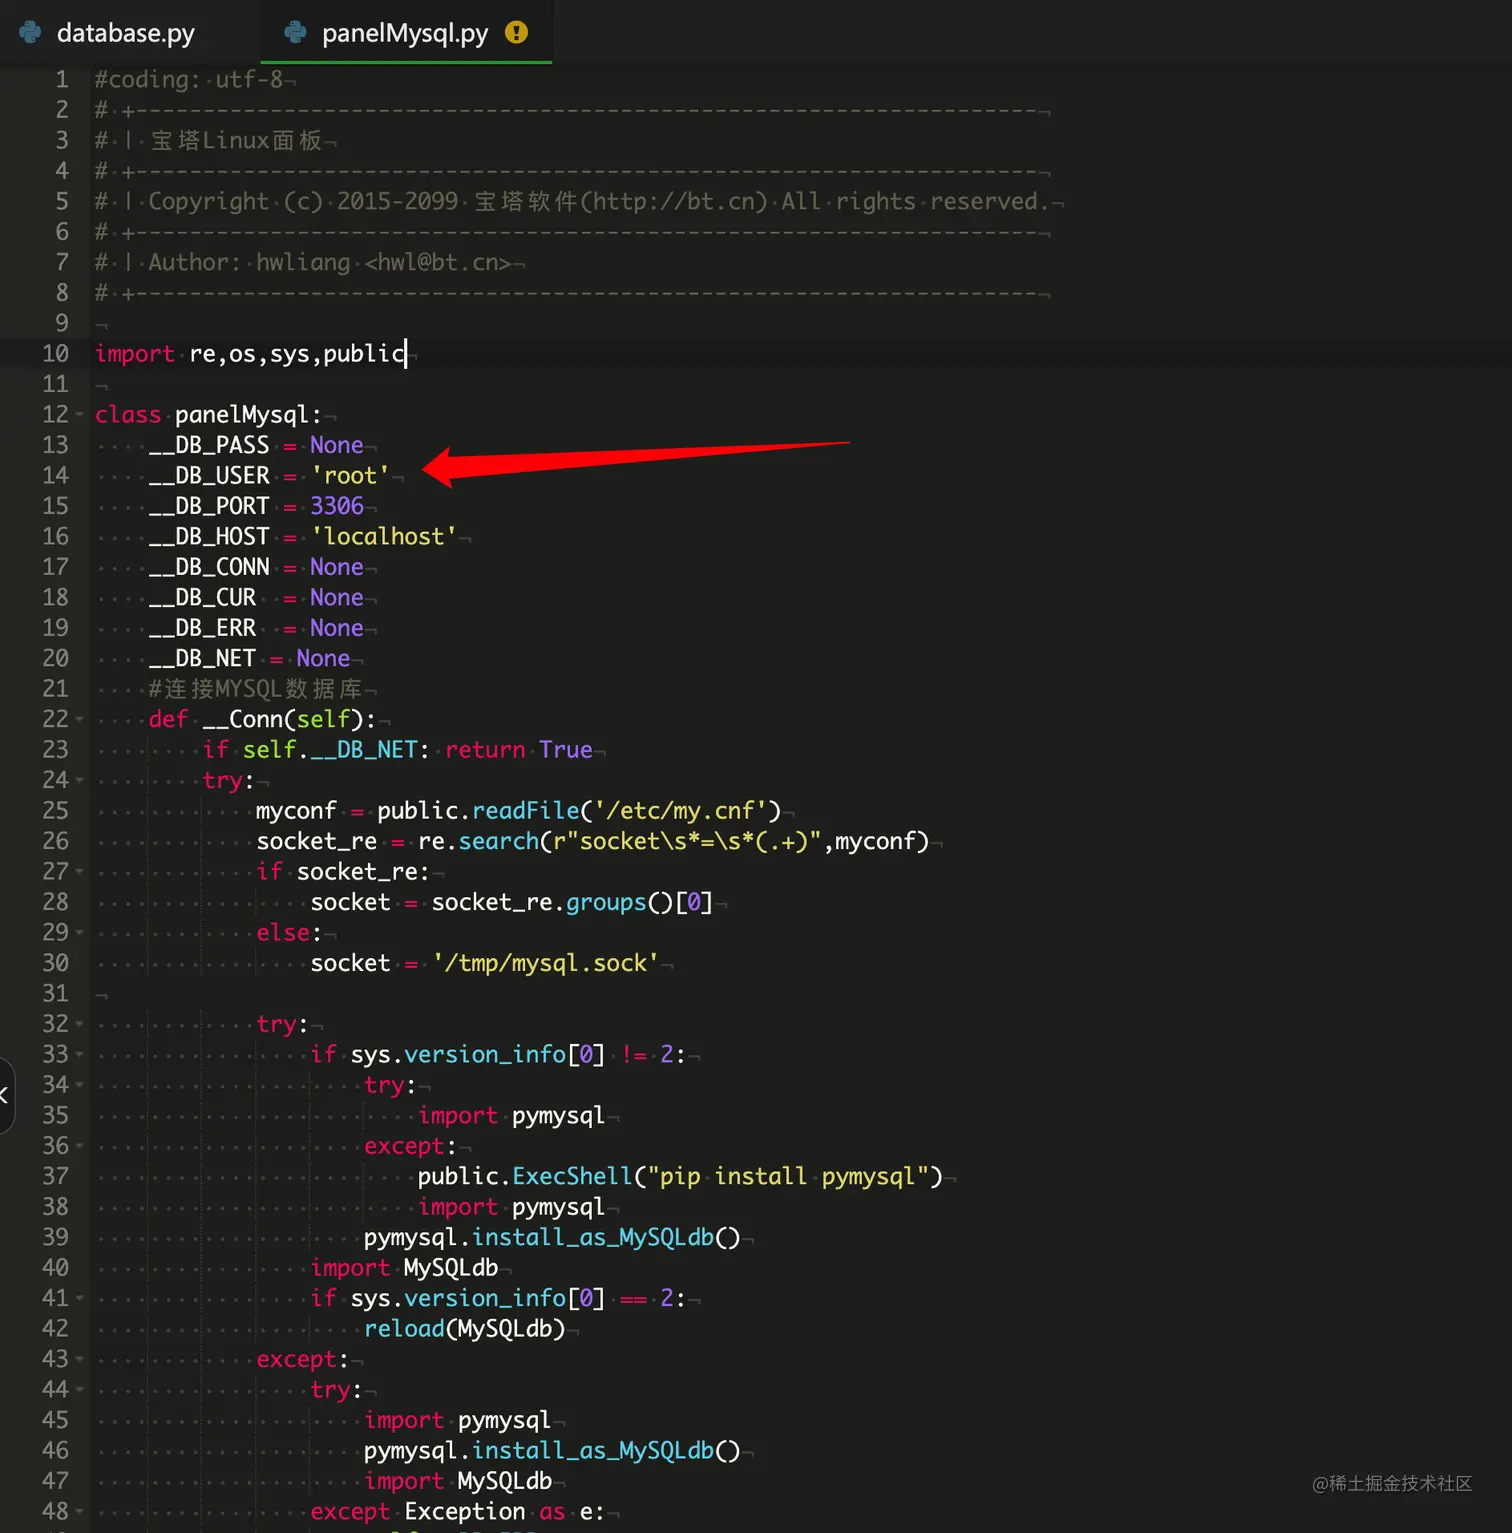Click line number 1 in the gutter
This screenshot has height=1533, width=1512.
click(x=62, y=80)
